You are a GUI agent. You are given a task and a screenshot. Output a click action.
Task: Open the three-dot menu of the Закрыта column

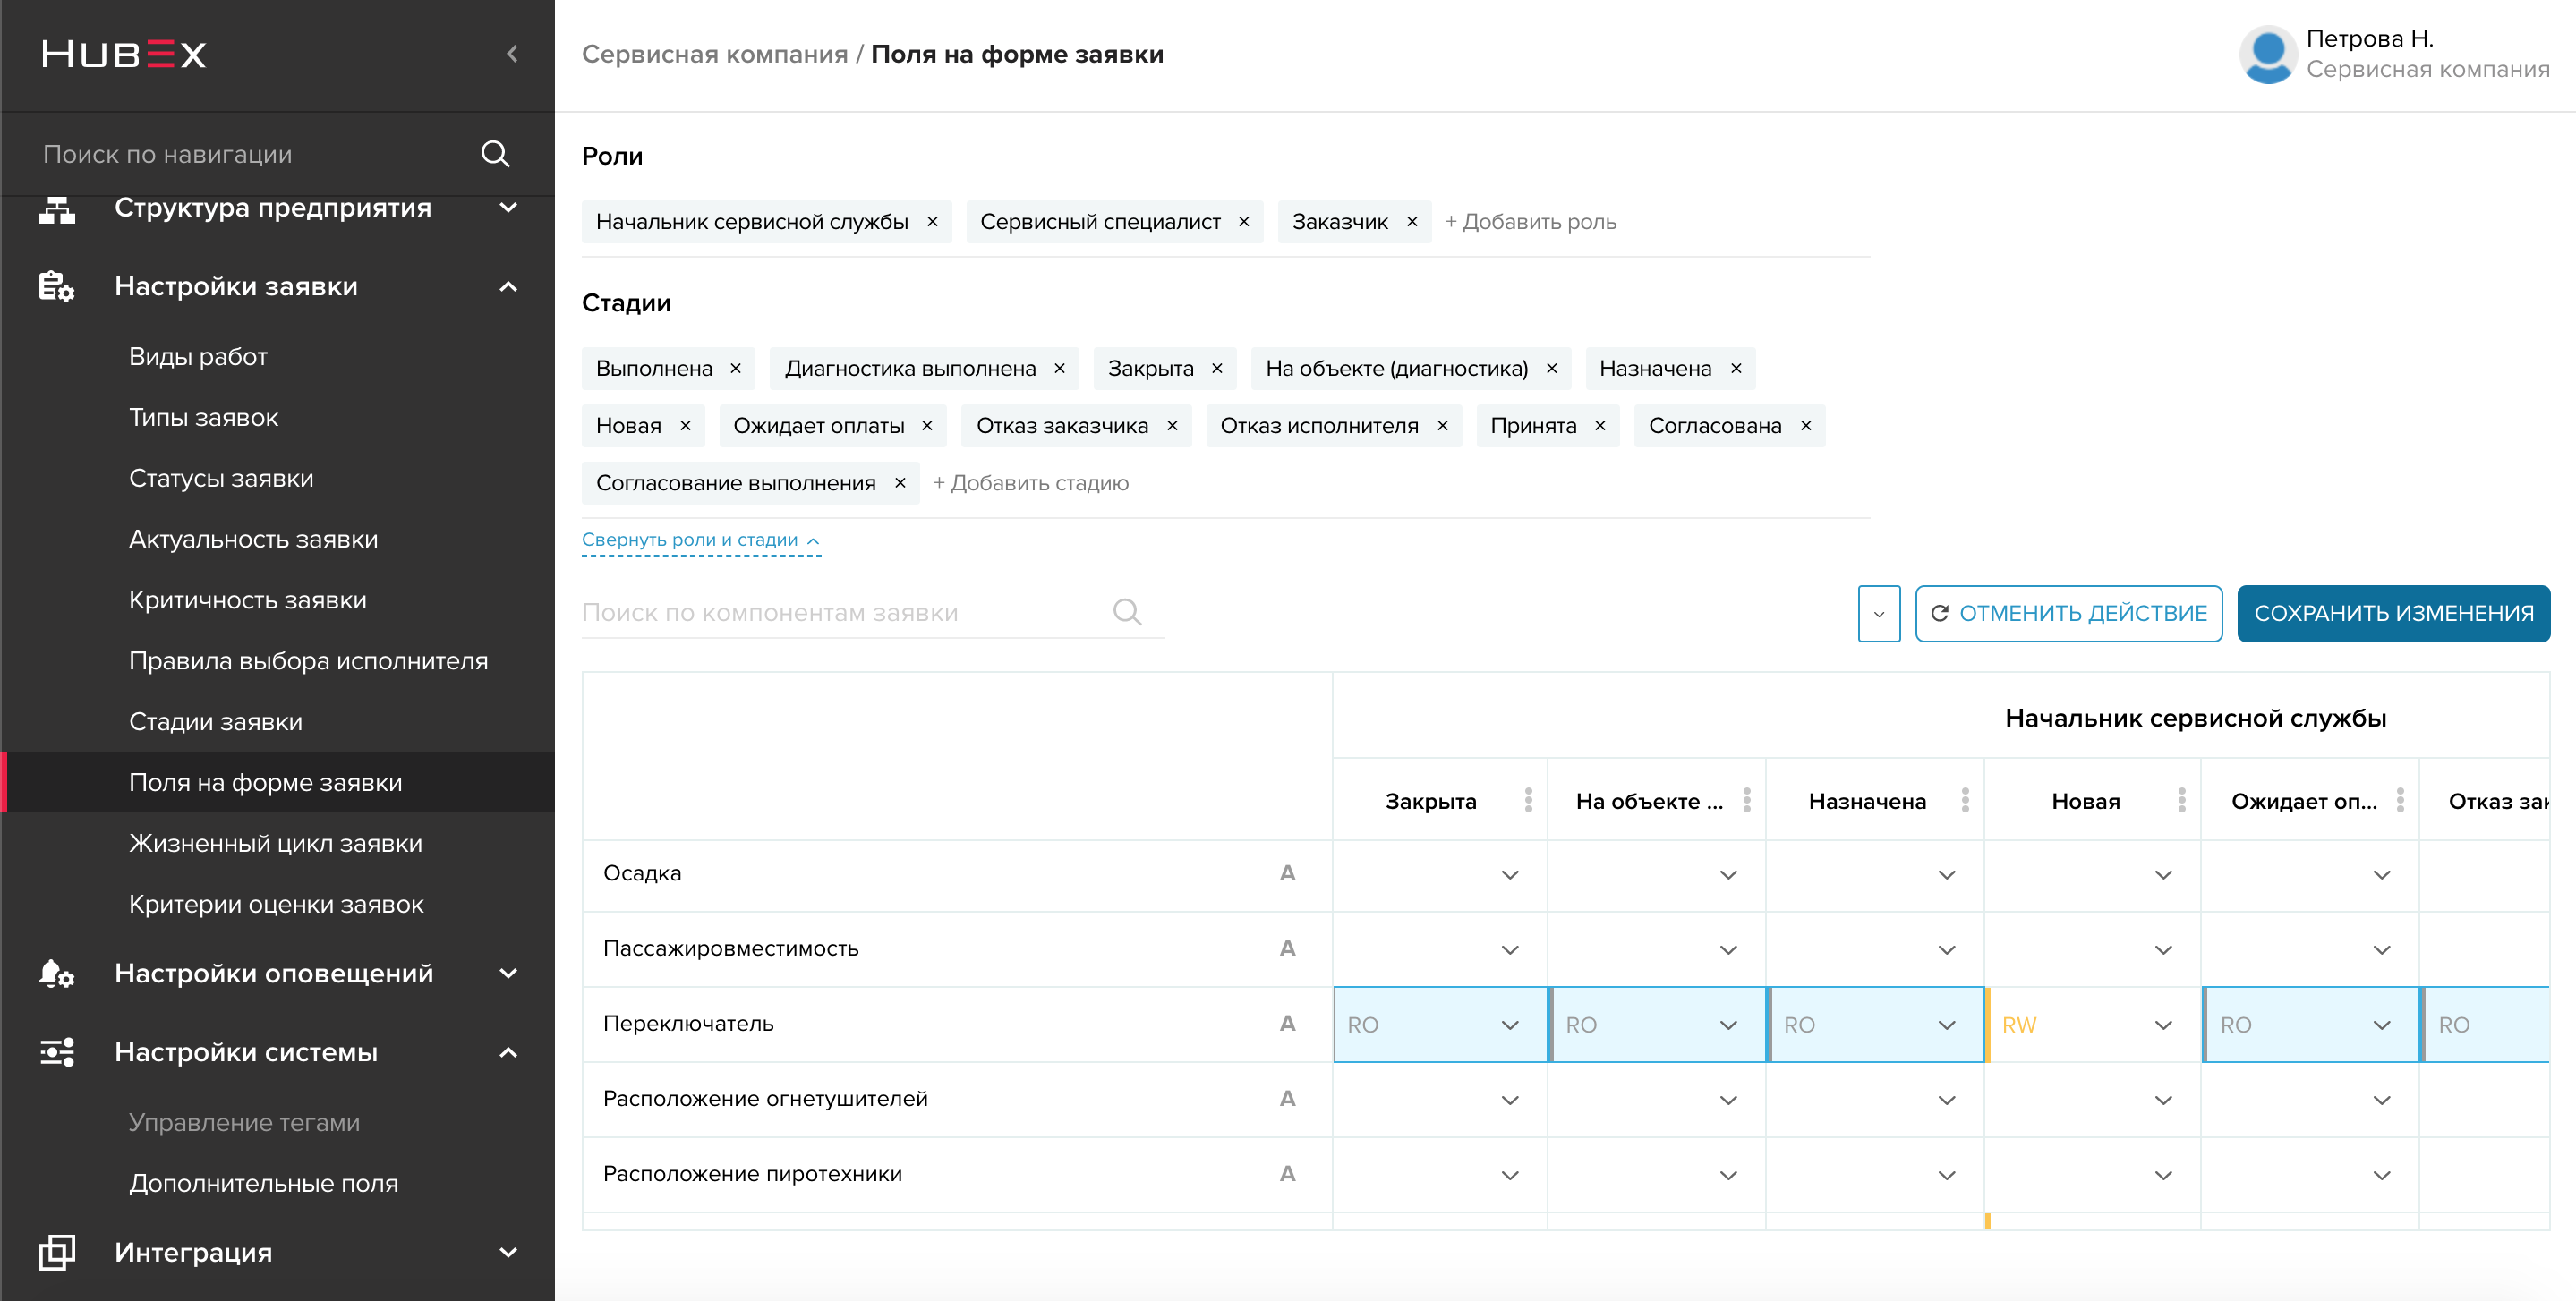click(1528, 800)
